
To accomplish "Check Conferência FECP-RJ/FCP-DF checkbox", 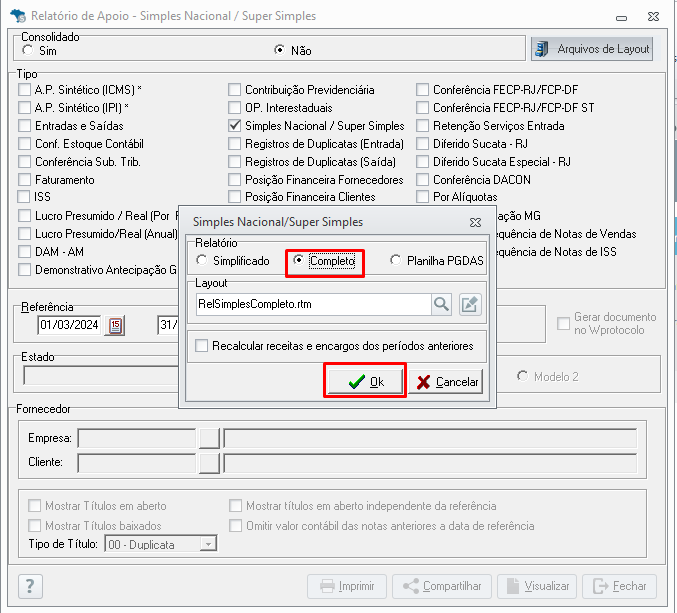I will [x=422, y=90].
